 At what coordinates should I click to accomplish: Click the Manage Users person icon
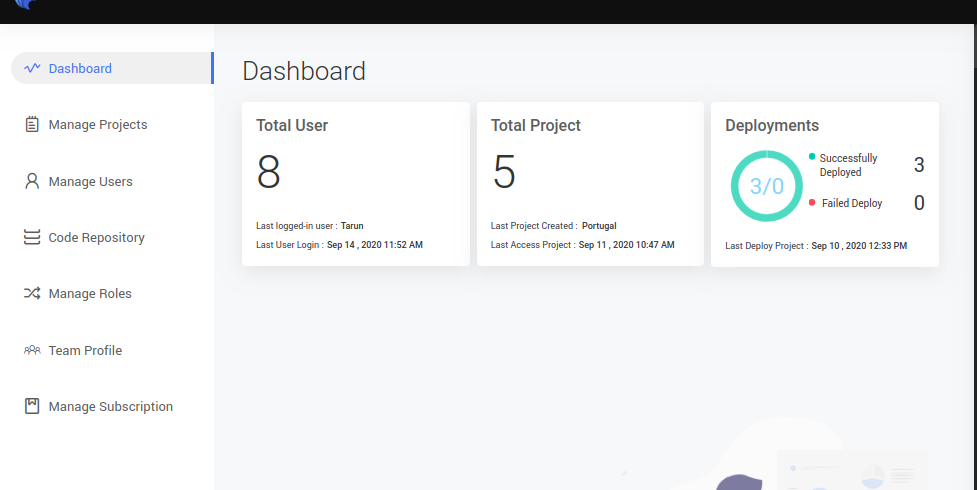click(32, 182)
